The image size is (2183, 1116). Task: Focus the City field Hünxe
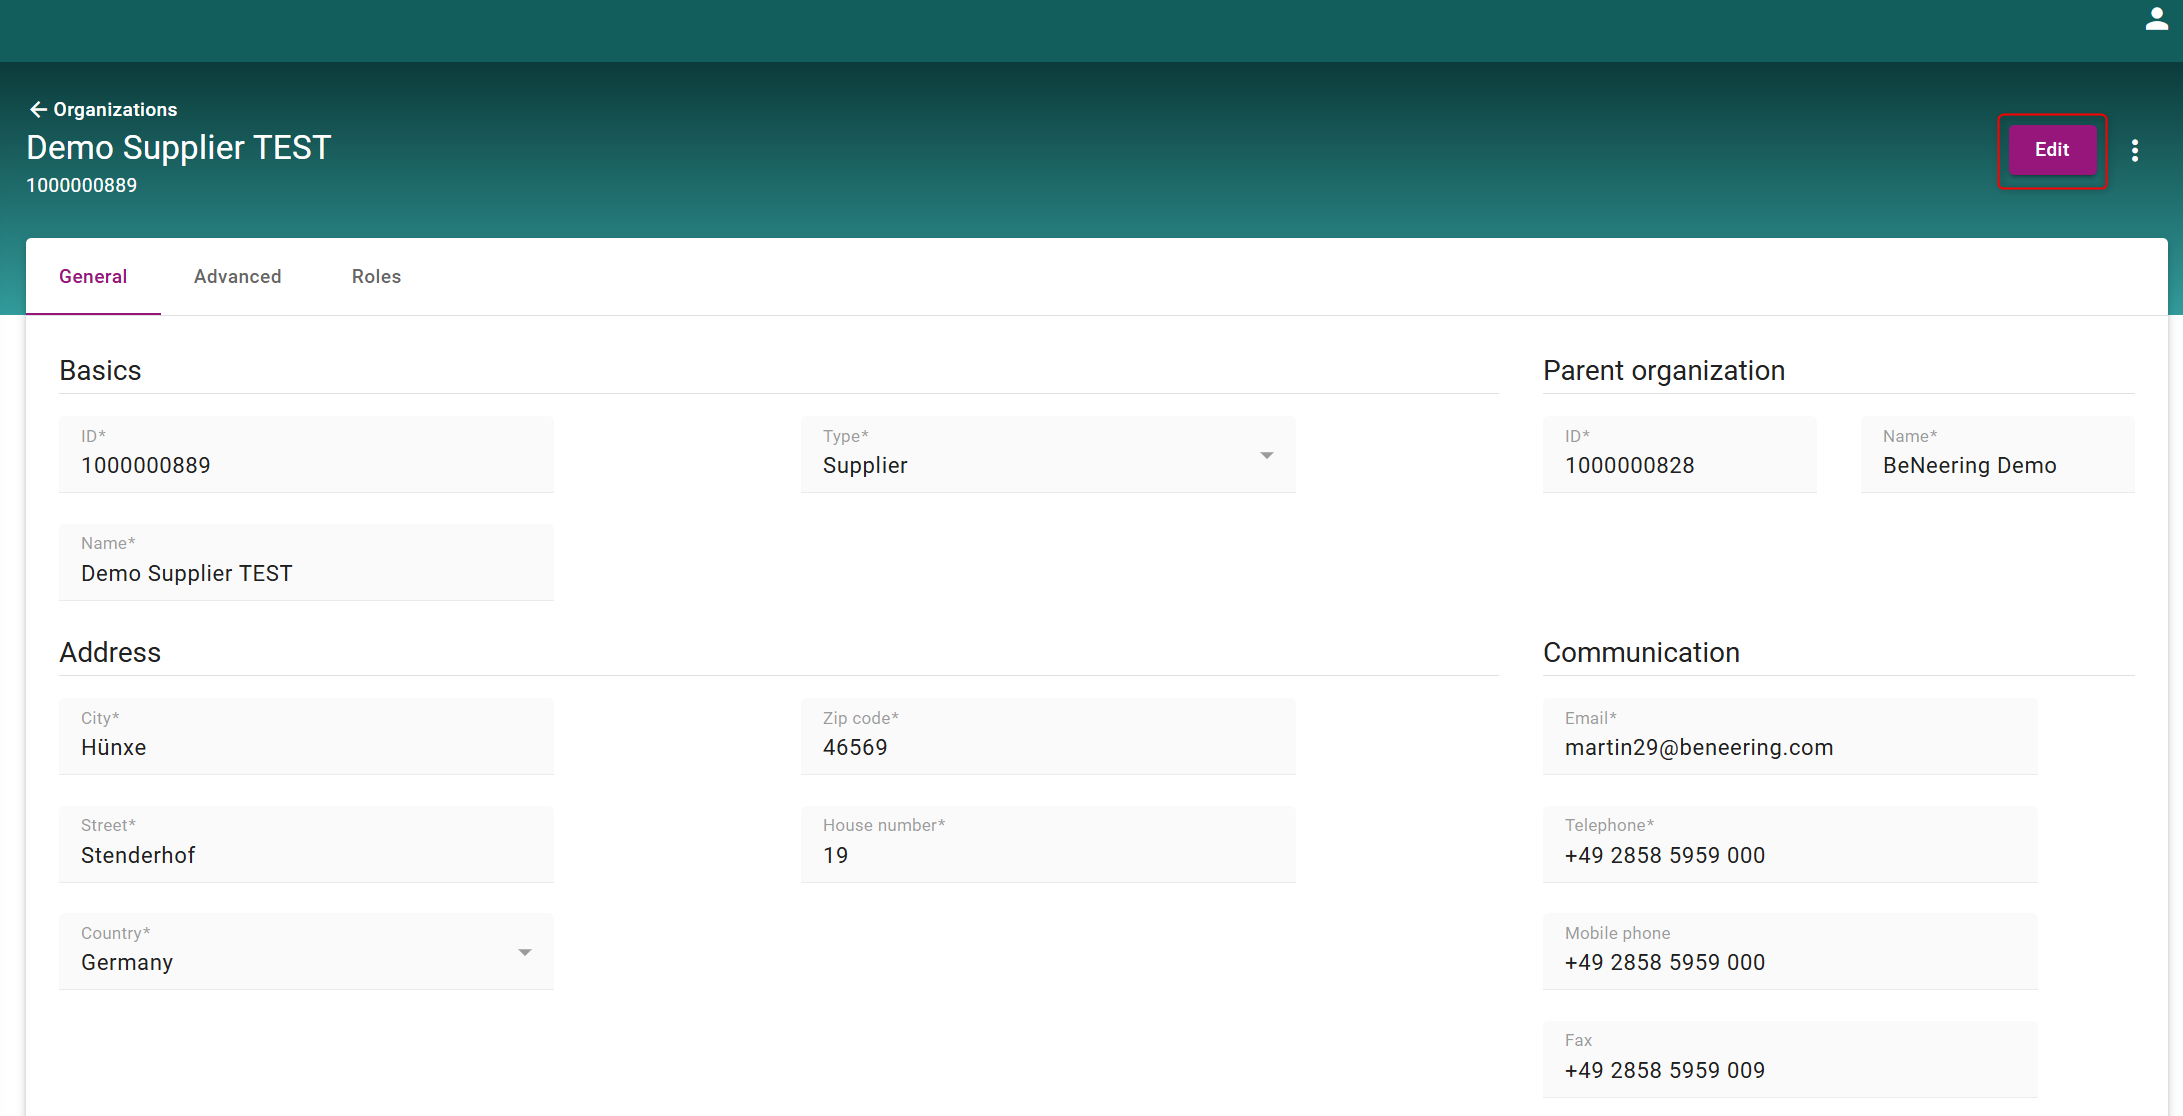[x=305, y=737]
